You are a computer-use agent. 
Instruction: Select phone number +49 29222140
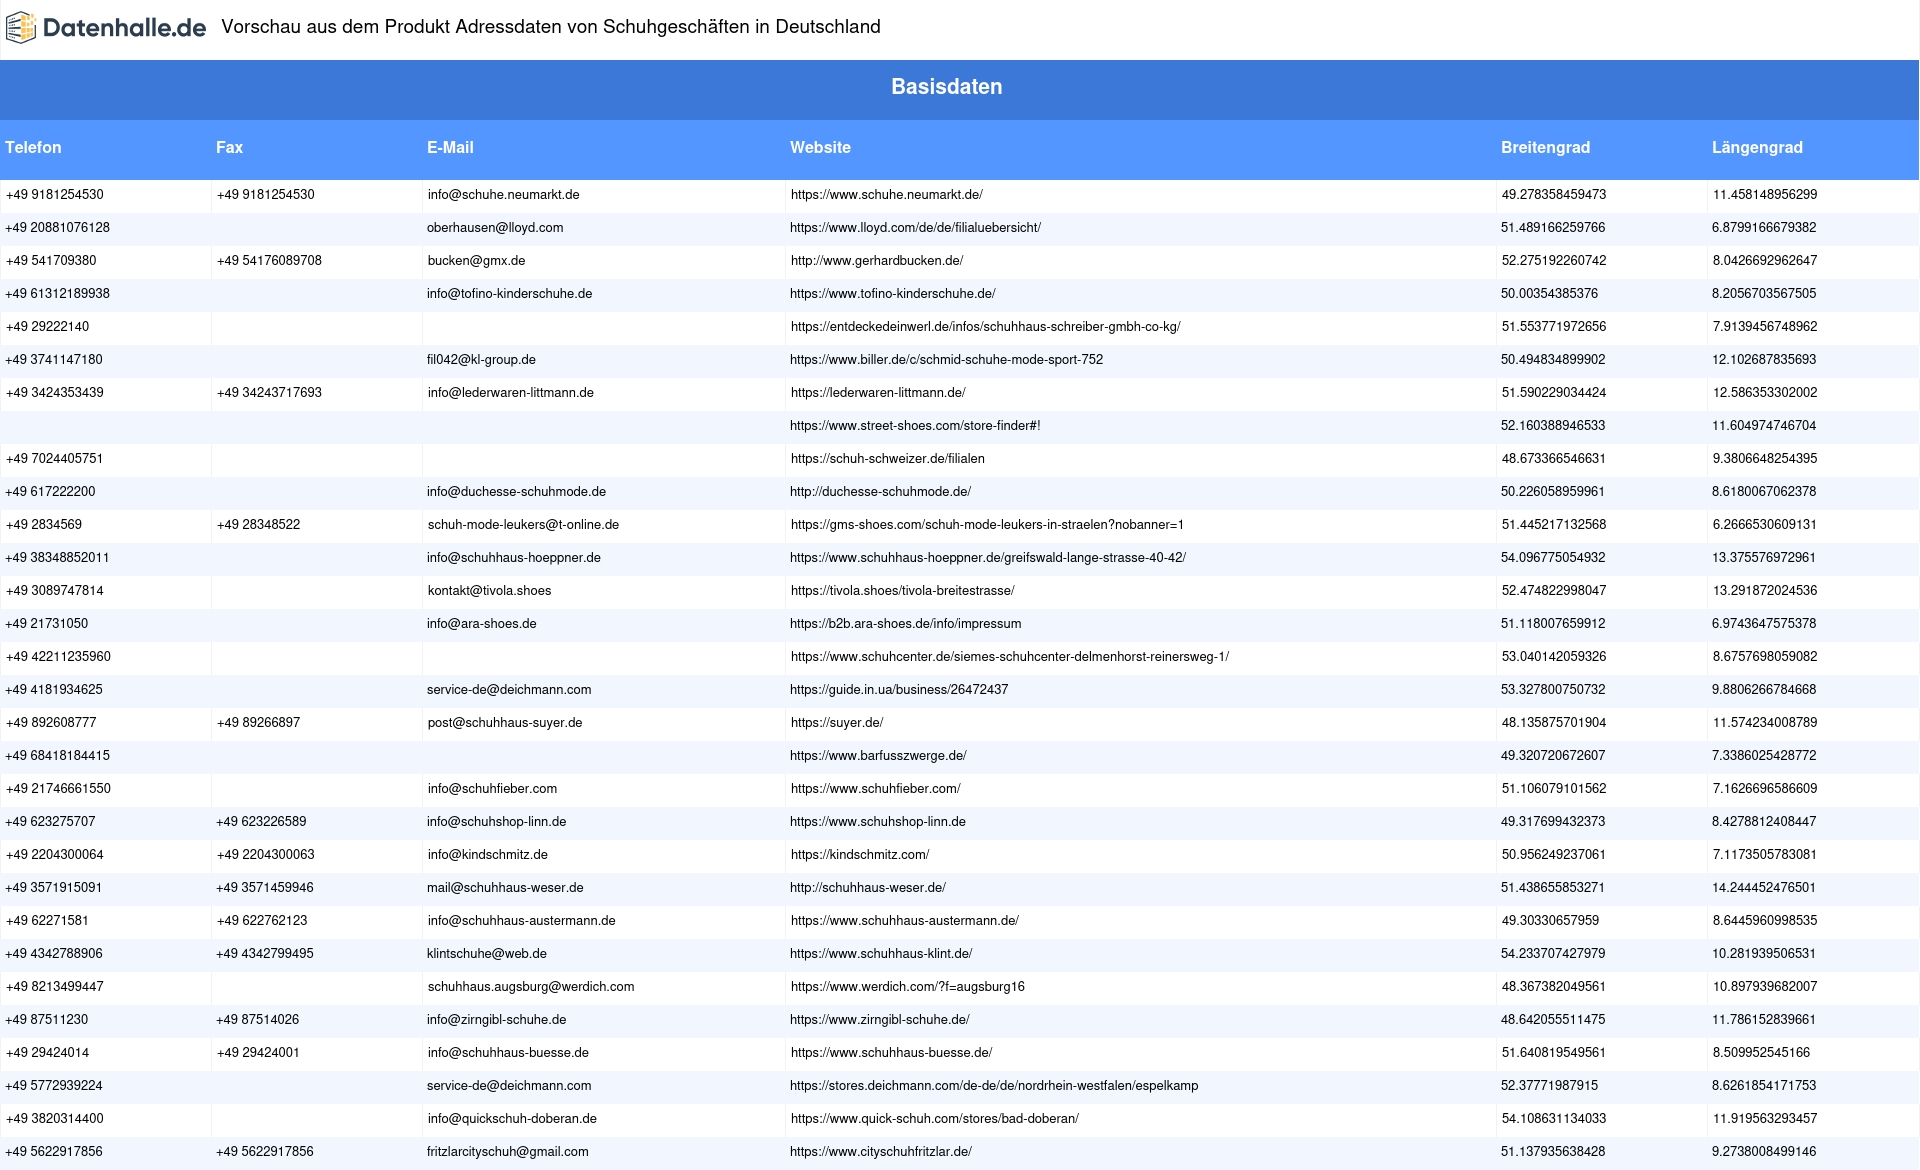pos(47,327)
